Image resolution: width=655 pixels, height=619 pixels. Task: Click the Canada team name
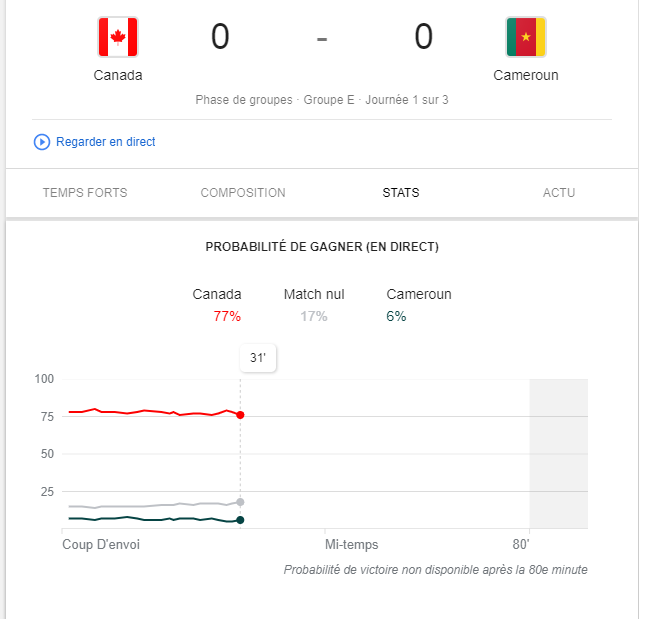click(118, 75)
